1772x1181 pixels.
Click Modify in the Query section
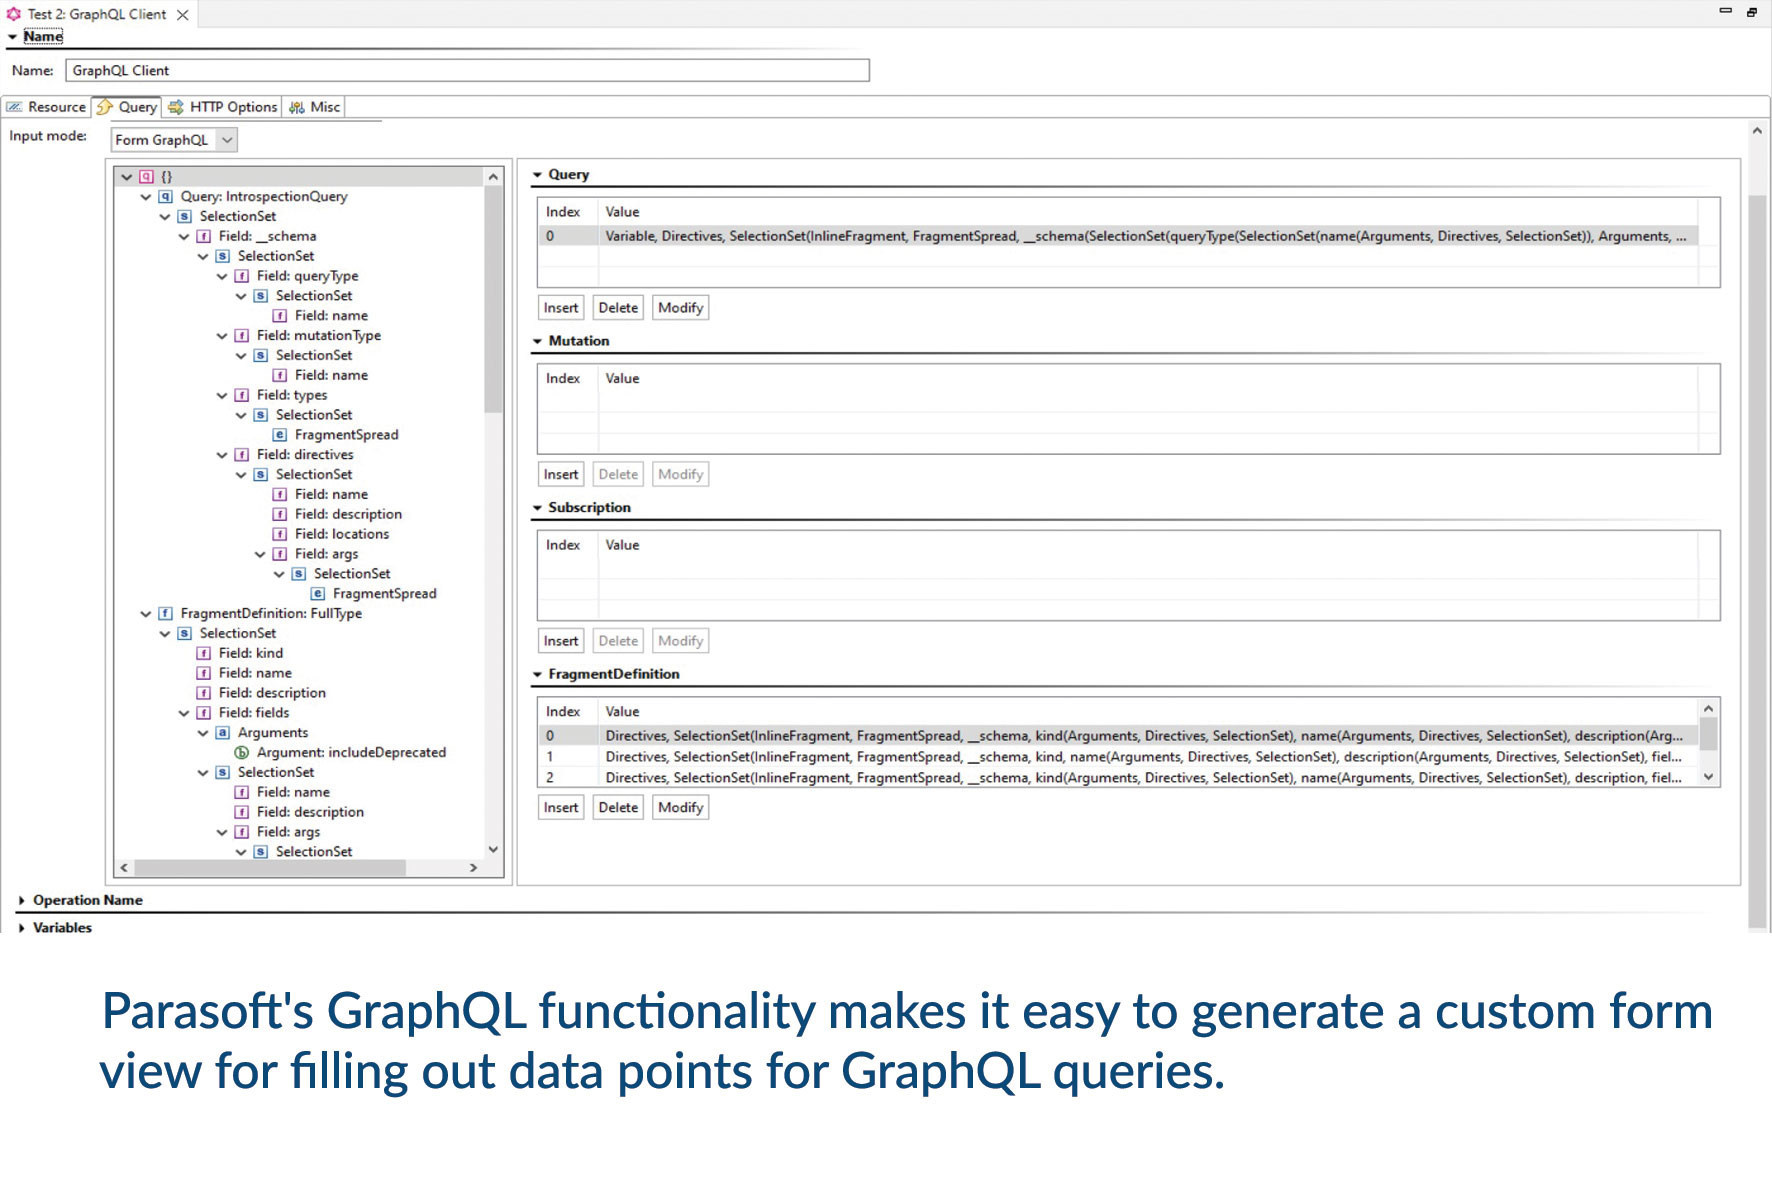[x=681, y=308]
